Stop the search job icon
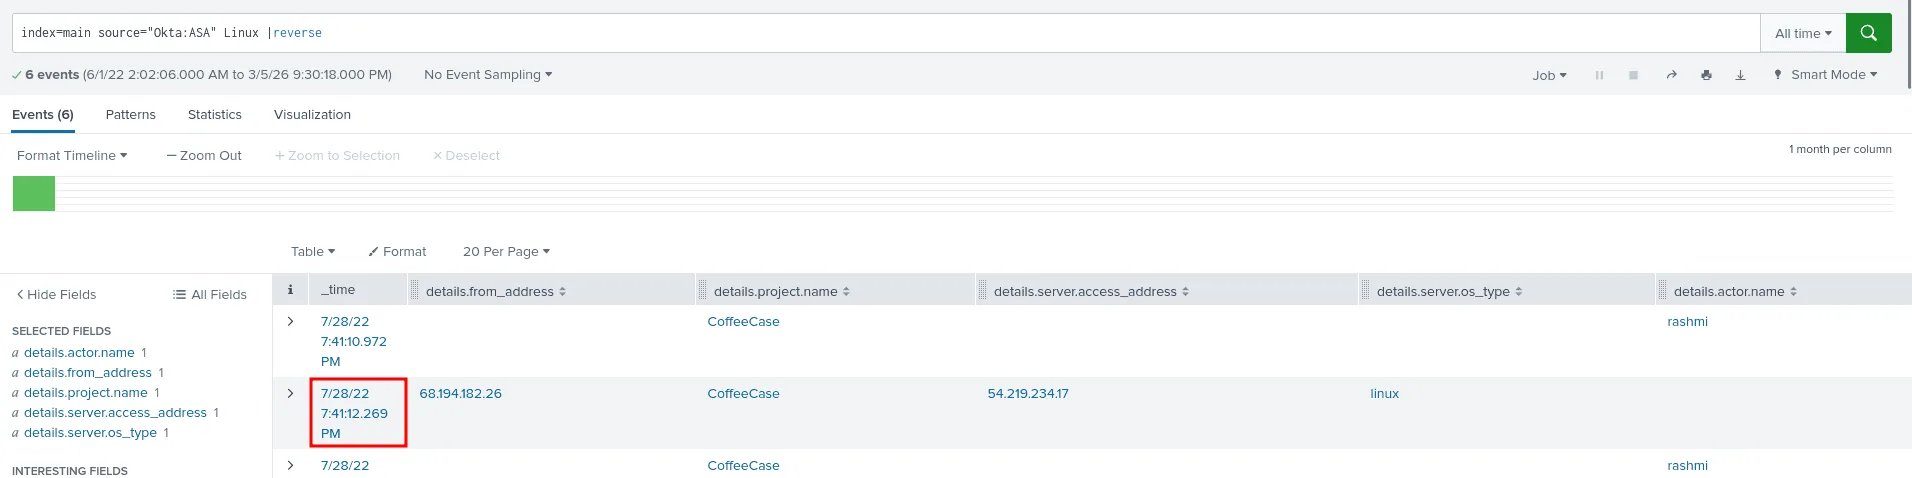The height and width of the screenshot is (478, 1912). pyautogui.click(x=1633, y=75)
